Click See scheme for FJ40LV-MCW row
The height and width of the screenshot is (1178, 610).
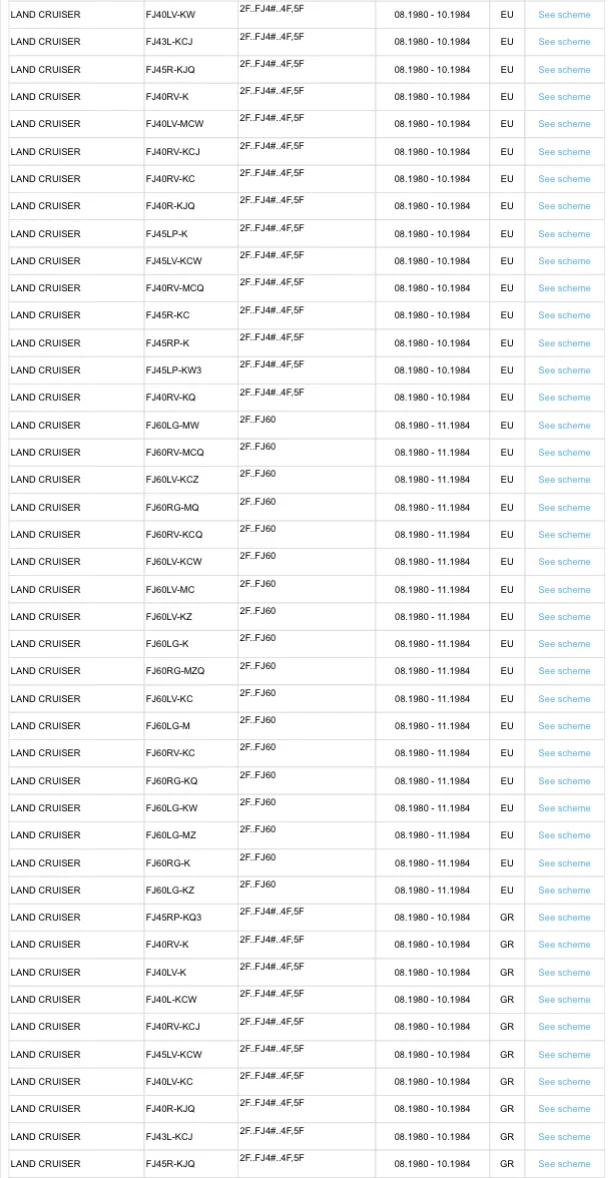click(x=564, y=124)
